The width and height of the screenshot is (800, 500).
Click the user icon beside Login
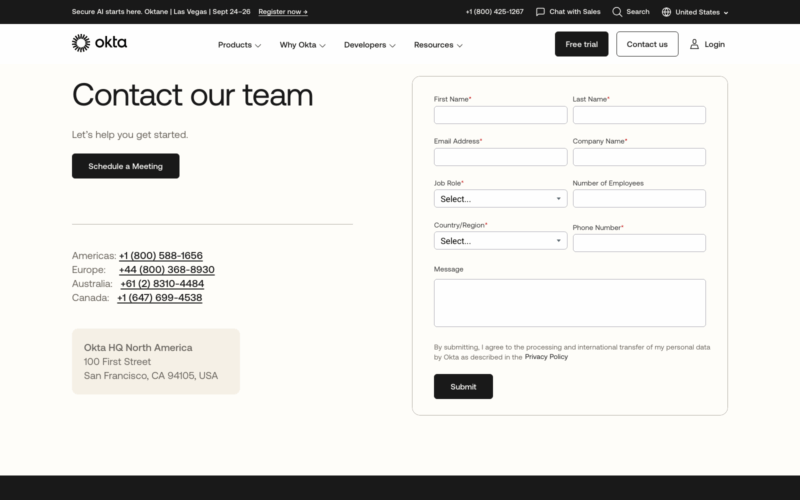point(694,44)
